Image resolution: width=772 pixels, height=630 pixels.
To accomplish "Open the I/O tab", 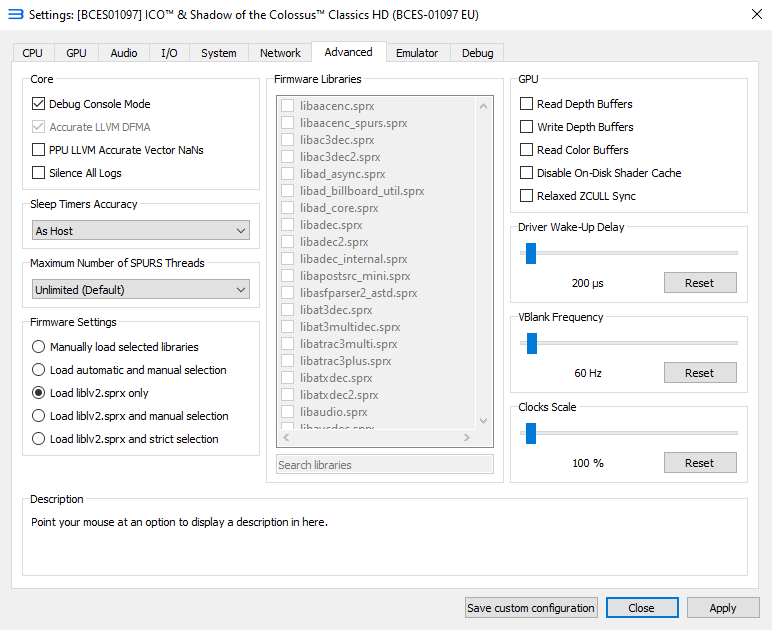I will pyautogui.click(x=169, y=53).
